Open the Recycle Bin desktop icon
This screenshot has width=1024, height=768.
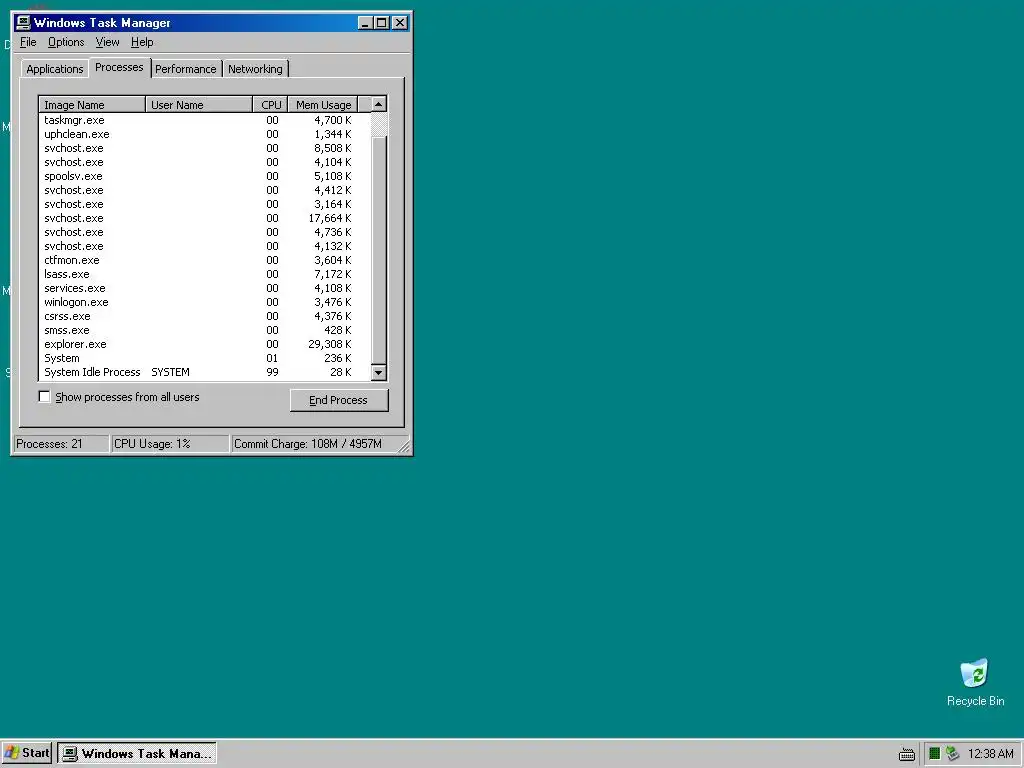pos(975,682)
